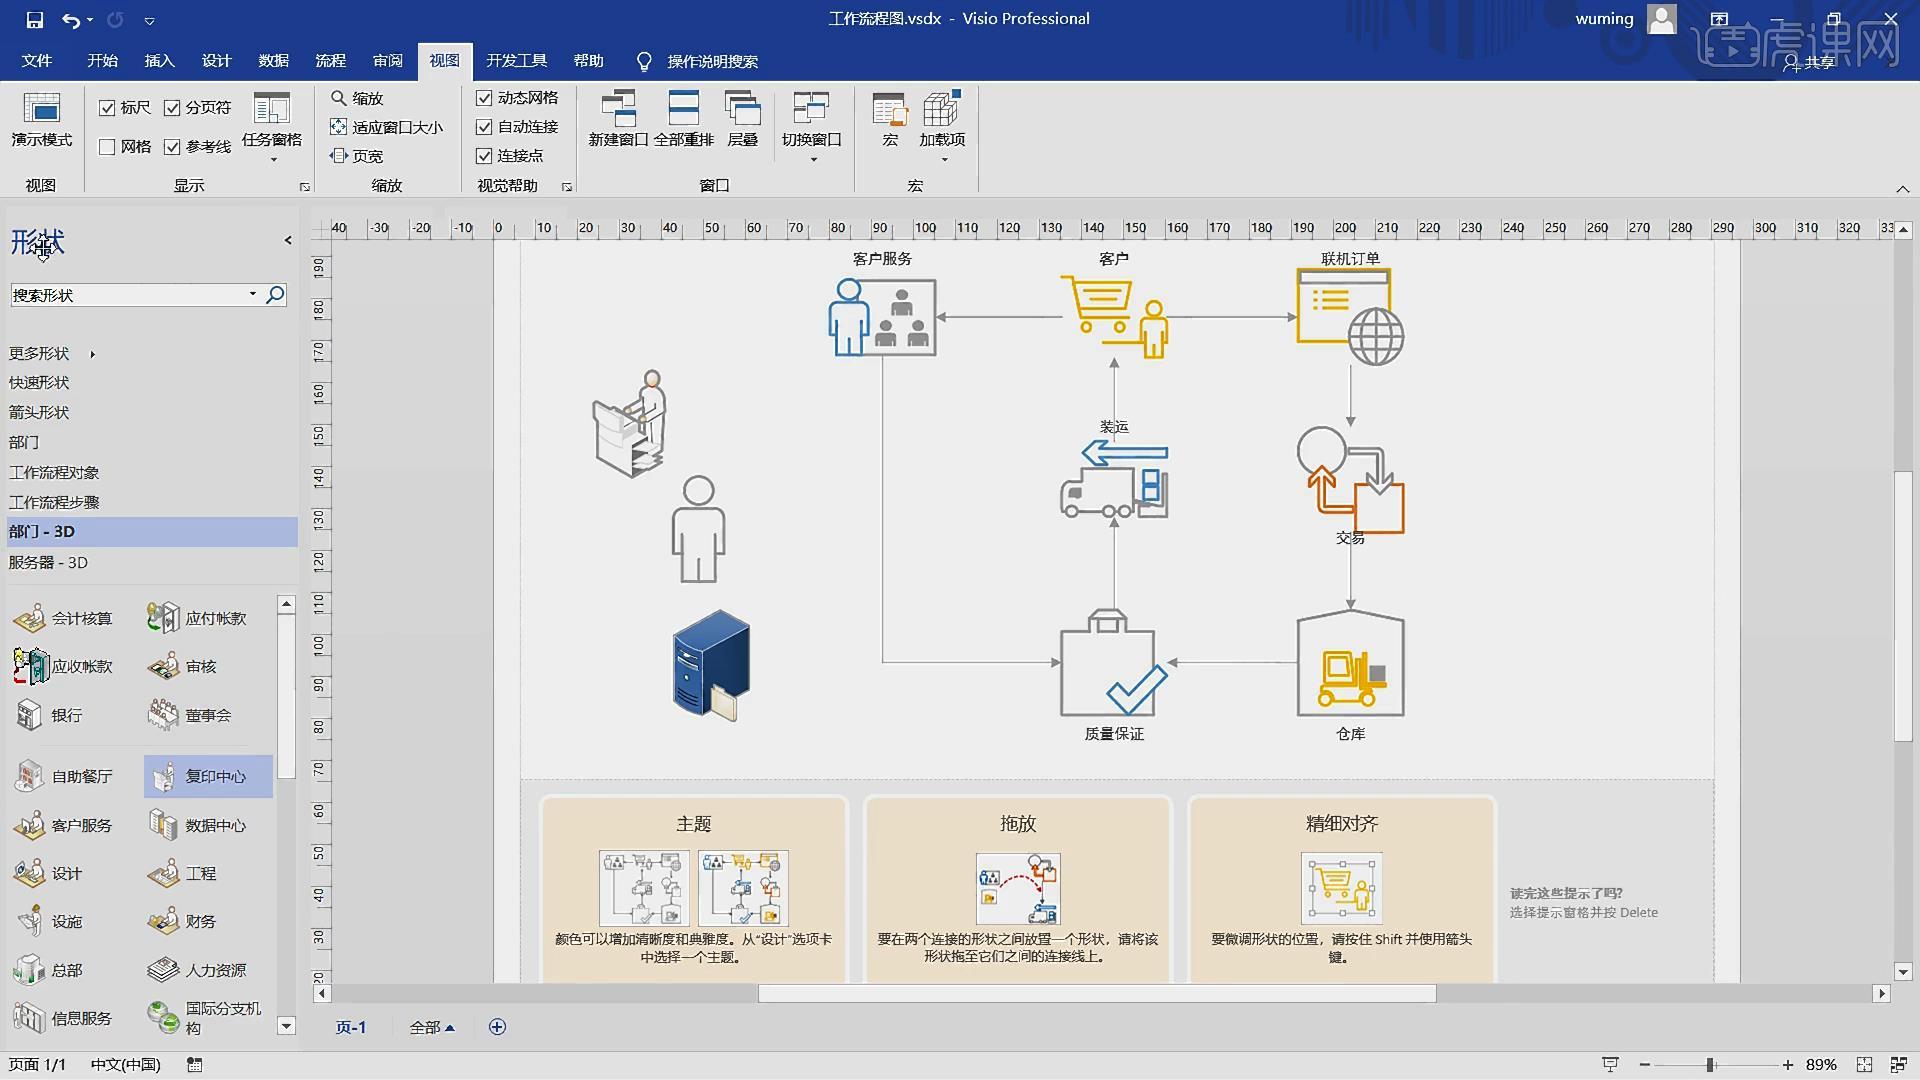
Task: Open Show group dialog launcher
Action: point(304,187)
